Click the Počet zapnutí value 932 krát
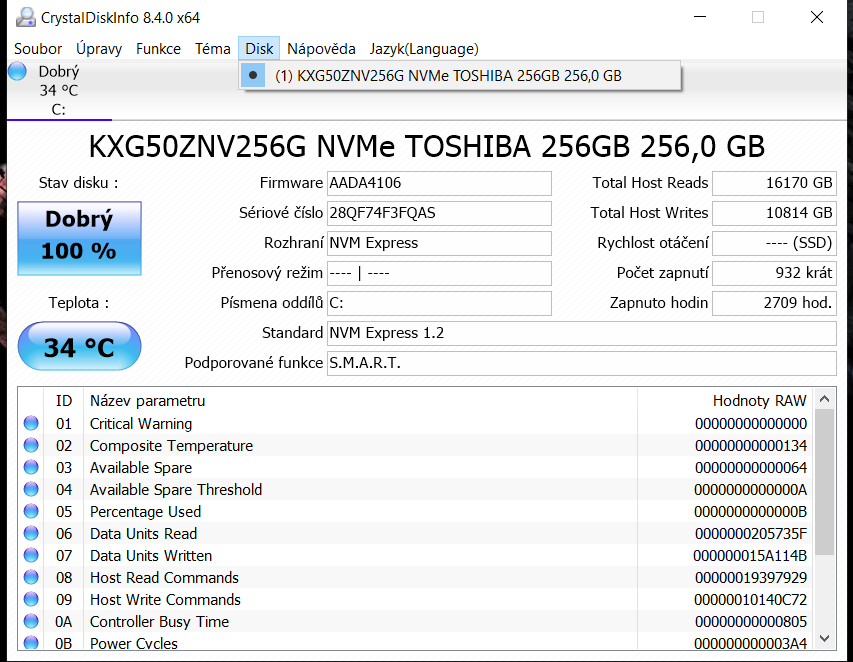 coord(774,273)
